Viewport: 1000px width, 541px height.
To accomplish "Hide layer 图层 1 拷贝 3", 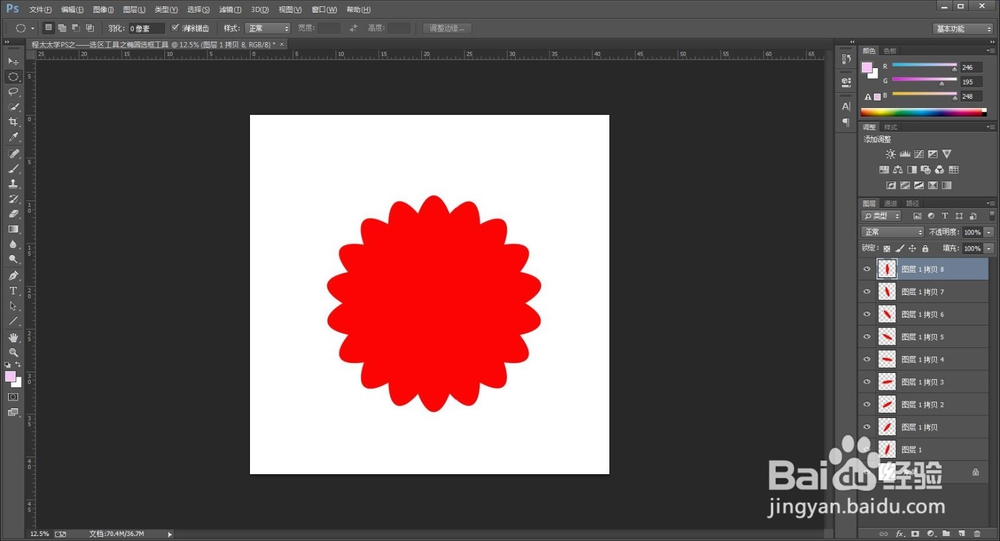I will pyautogui.click(x=867, y=382).
